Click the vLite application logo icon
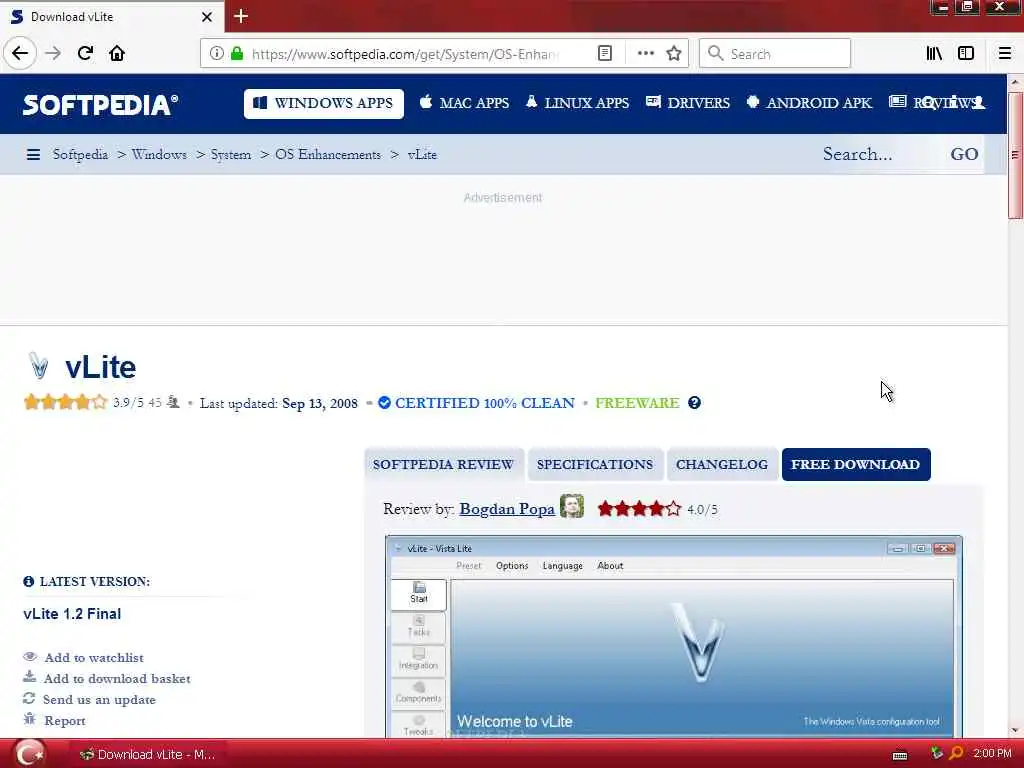The width and height of the screenshot is (1024, 768). [x=39, y=366]
